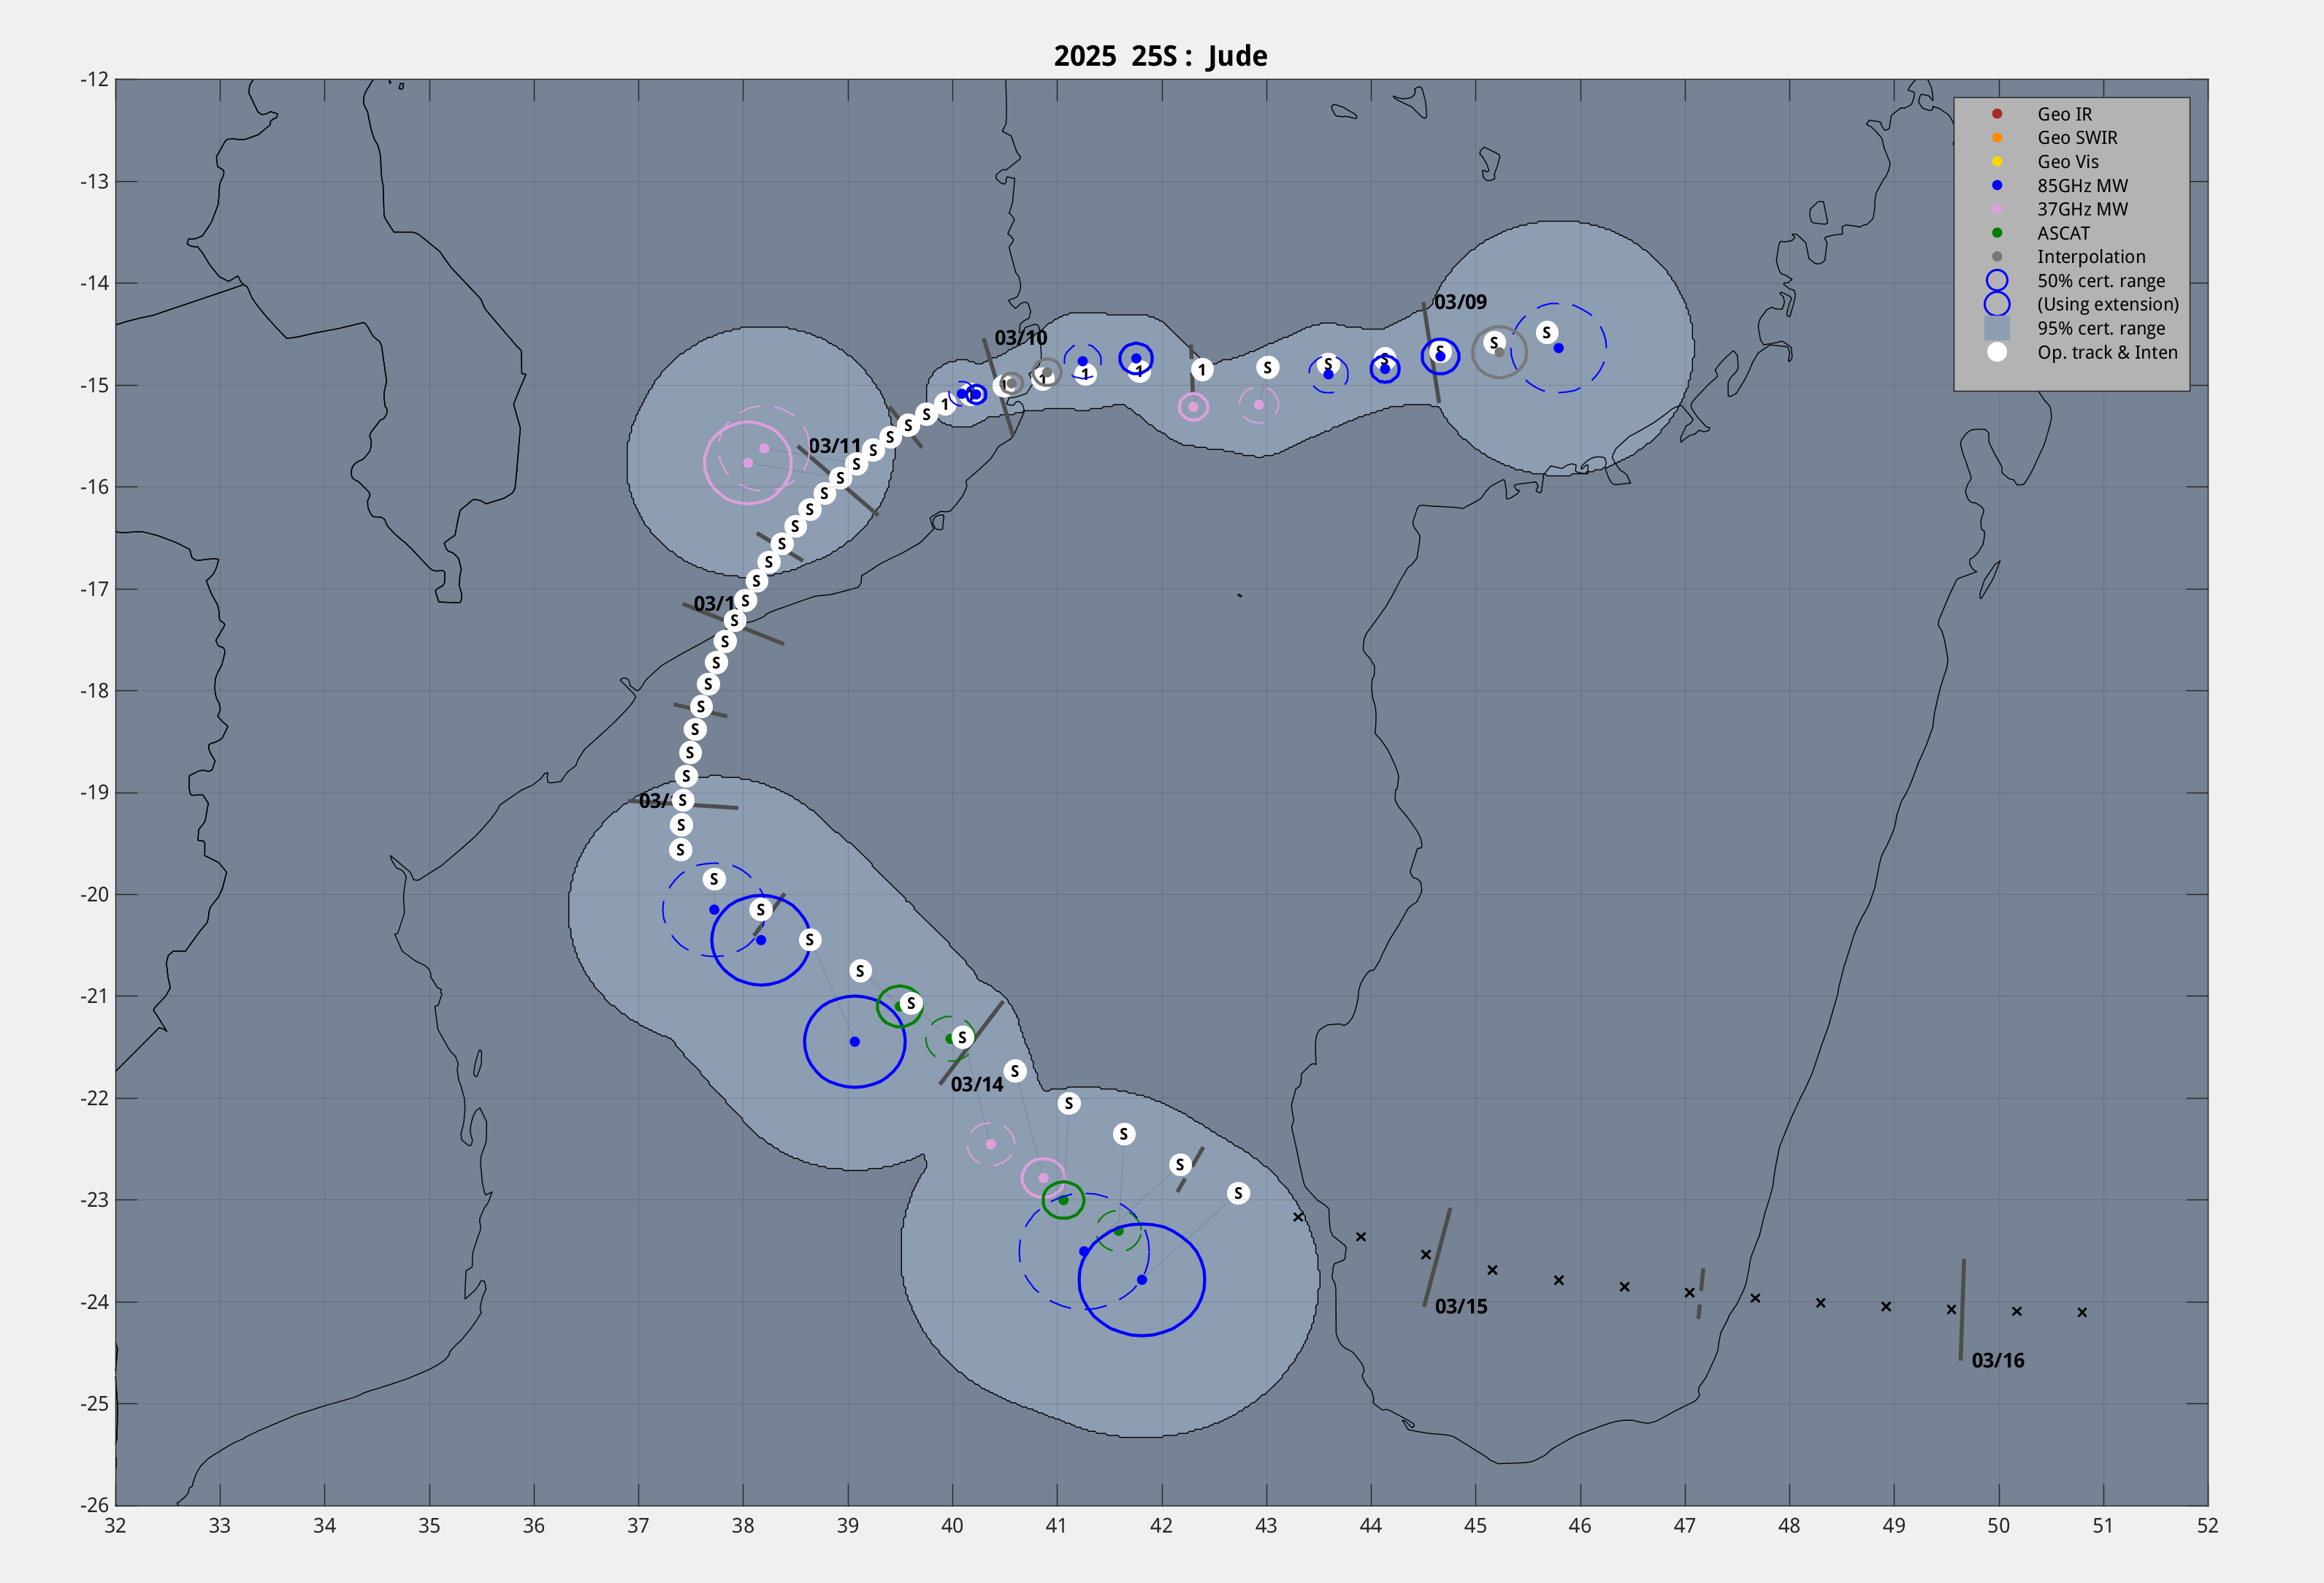The image size is (2324, 1583).
Task: Click the 'Op. track & Inten' legend text
Action: tap(2107, 352)
